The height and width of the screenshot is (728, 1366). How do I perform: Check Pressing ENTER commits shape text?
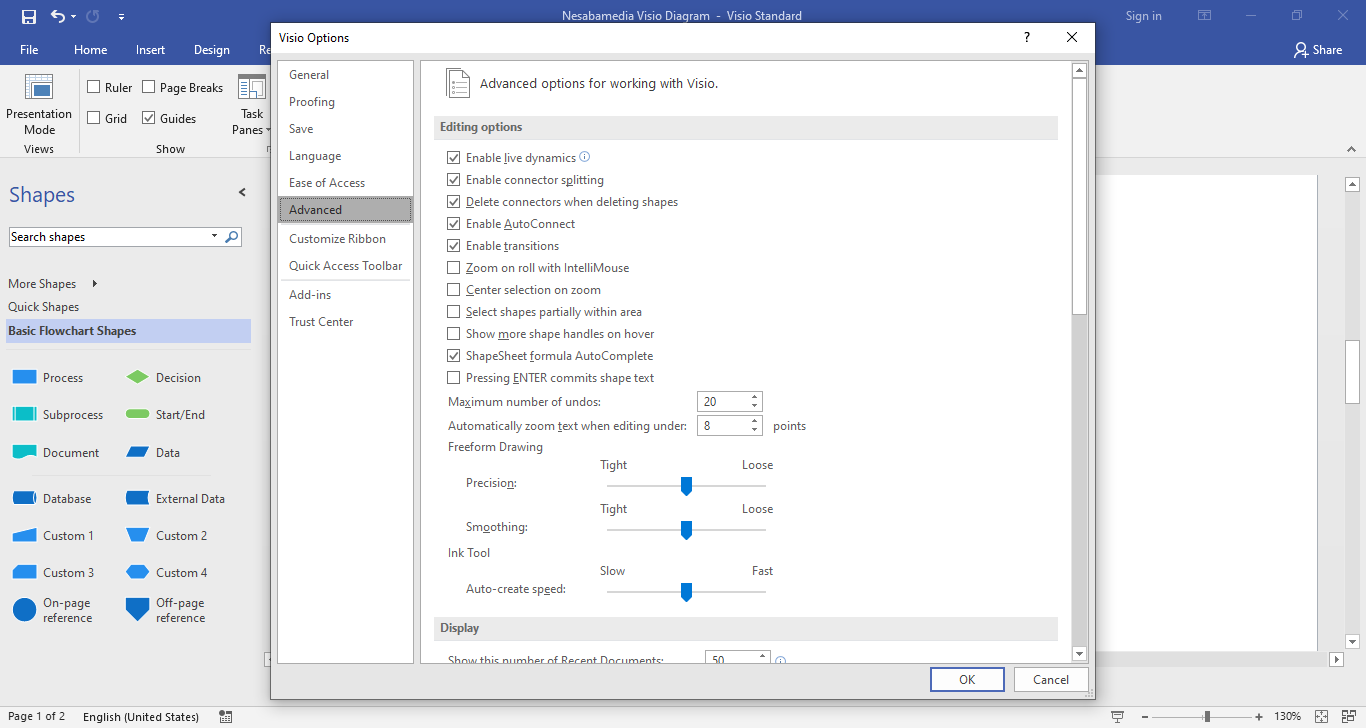(x=454, y=378)
